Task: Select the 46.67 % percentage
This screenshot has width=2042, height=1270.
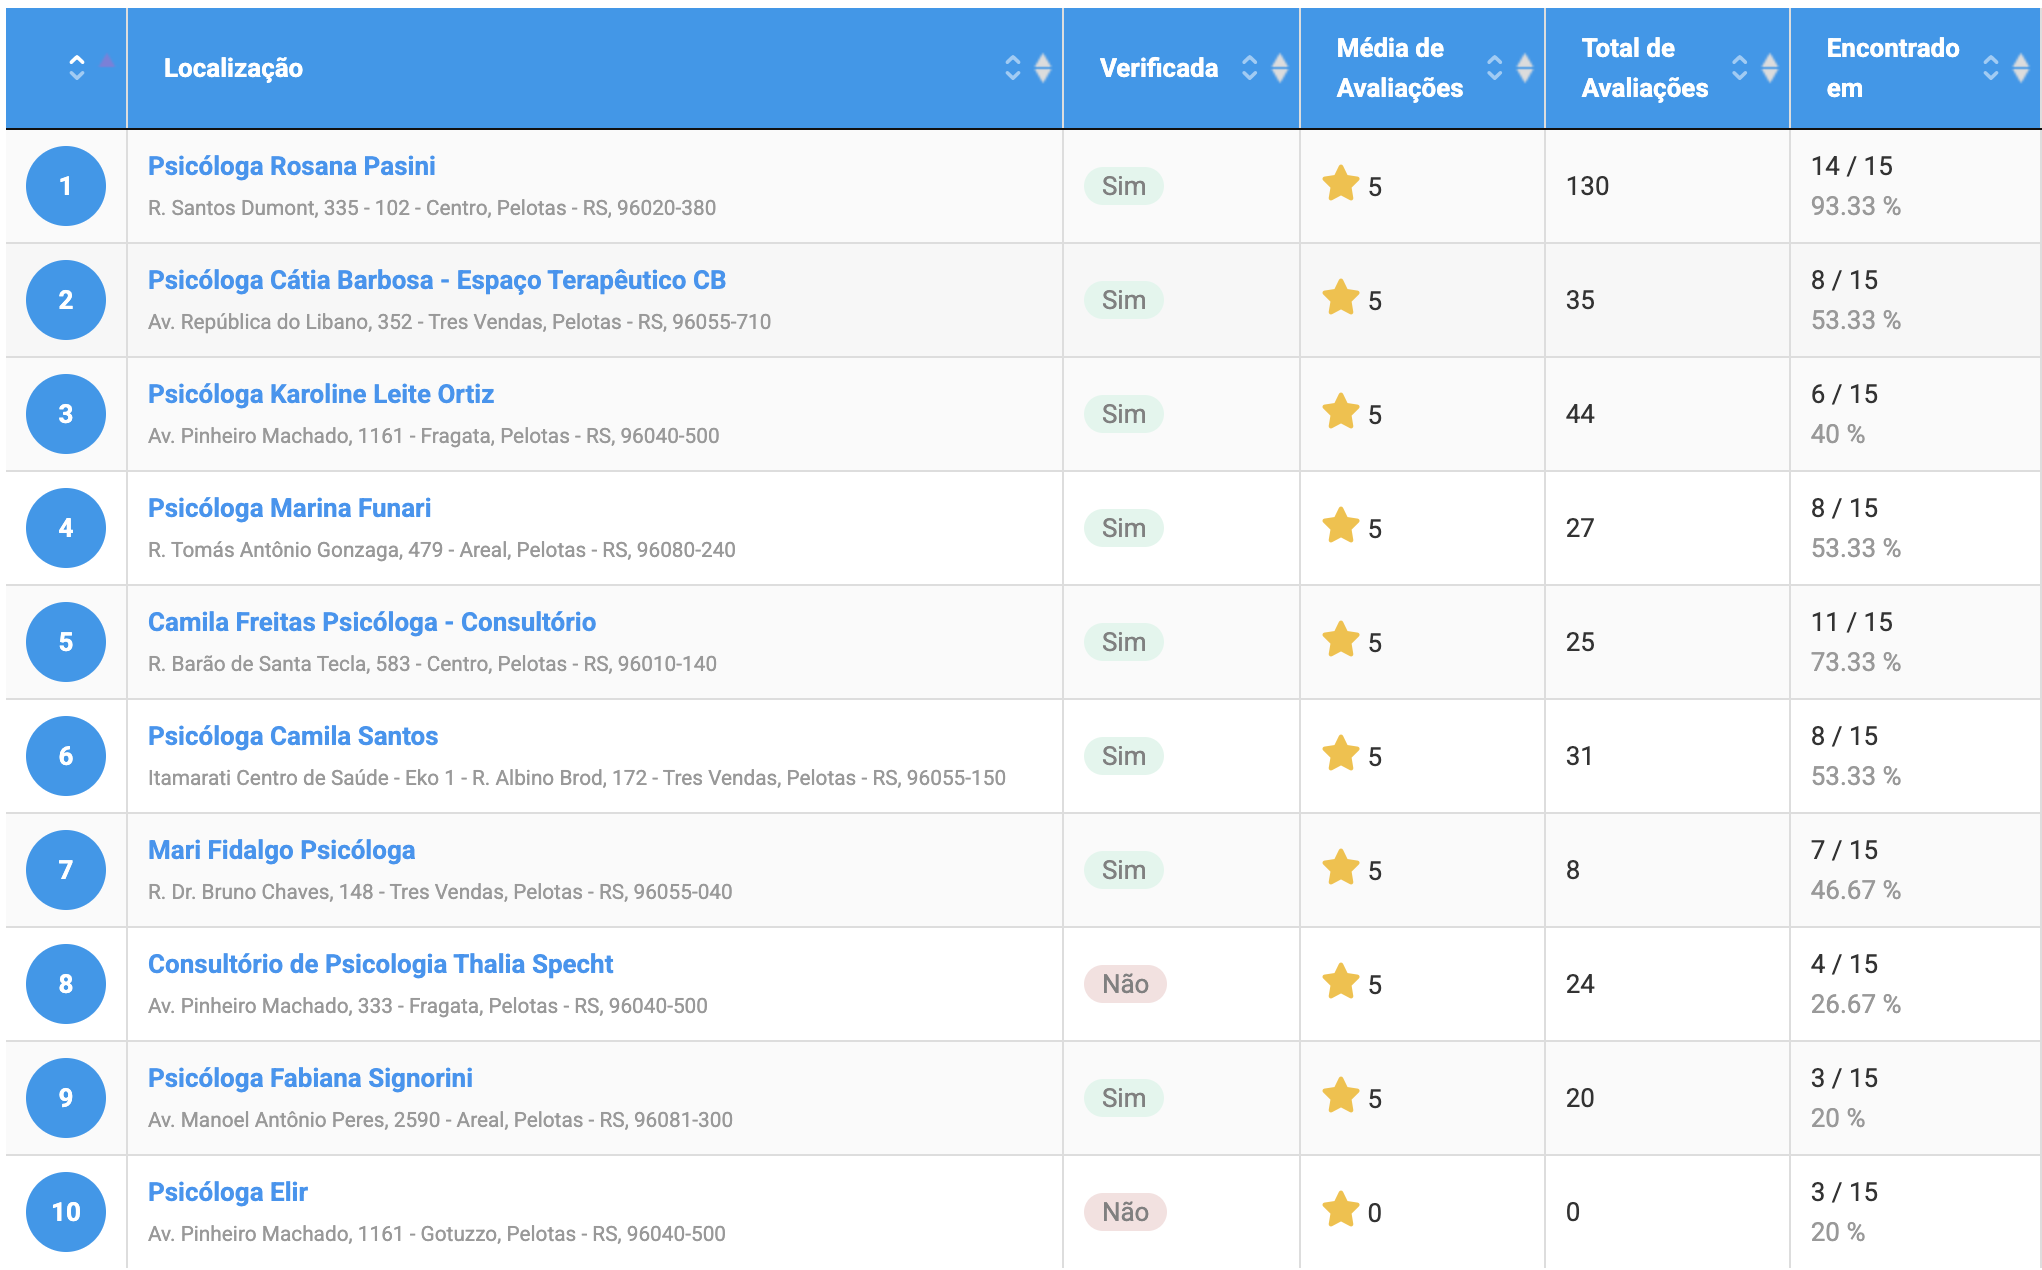Action: [1855, 890]
